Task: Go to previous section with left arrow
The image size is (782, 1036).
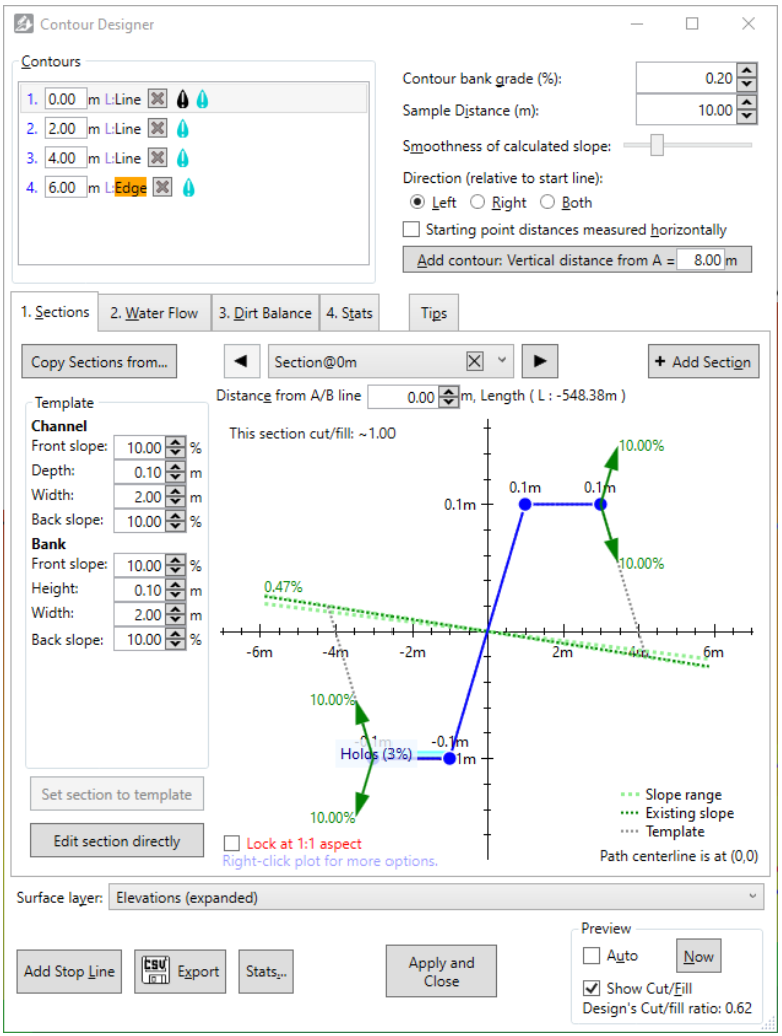Action: coord(241,361)
